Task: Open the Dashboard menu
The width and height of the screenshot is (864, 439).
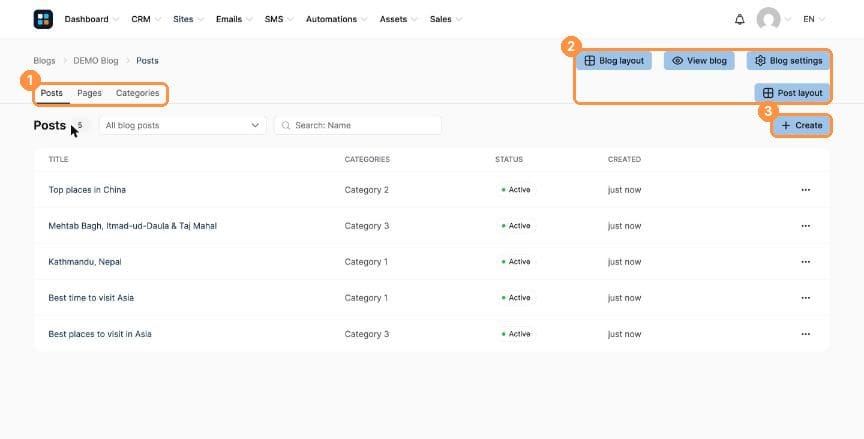Action: (91, 19)
